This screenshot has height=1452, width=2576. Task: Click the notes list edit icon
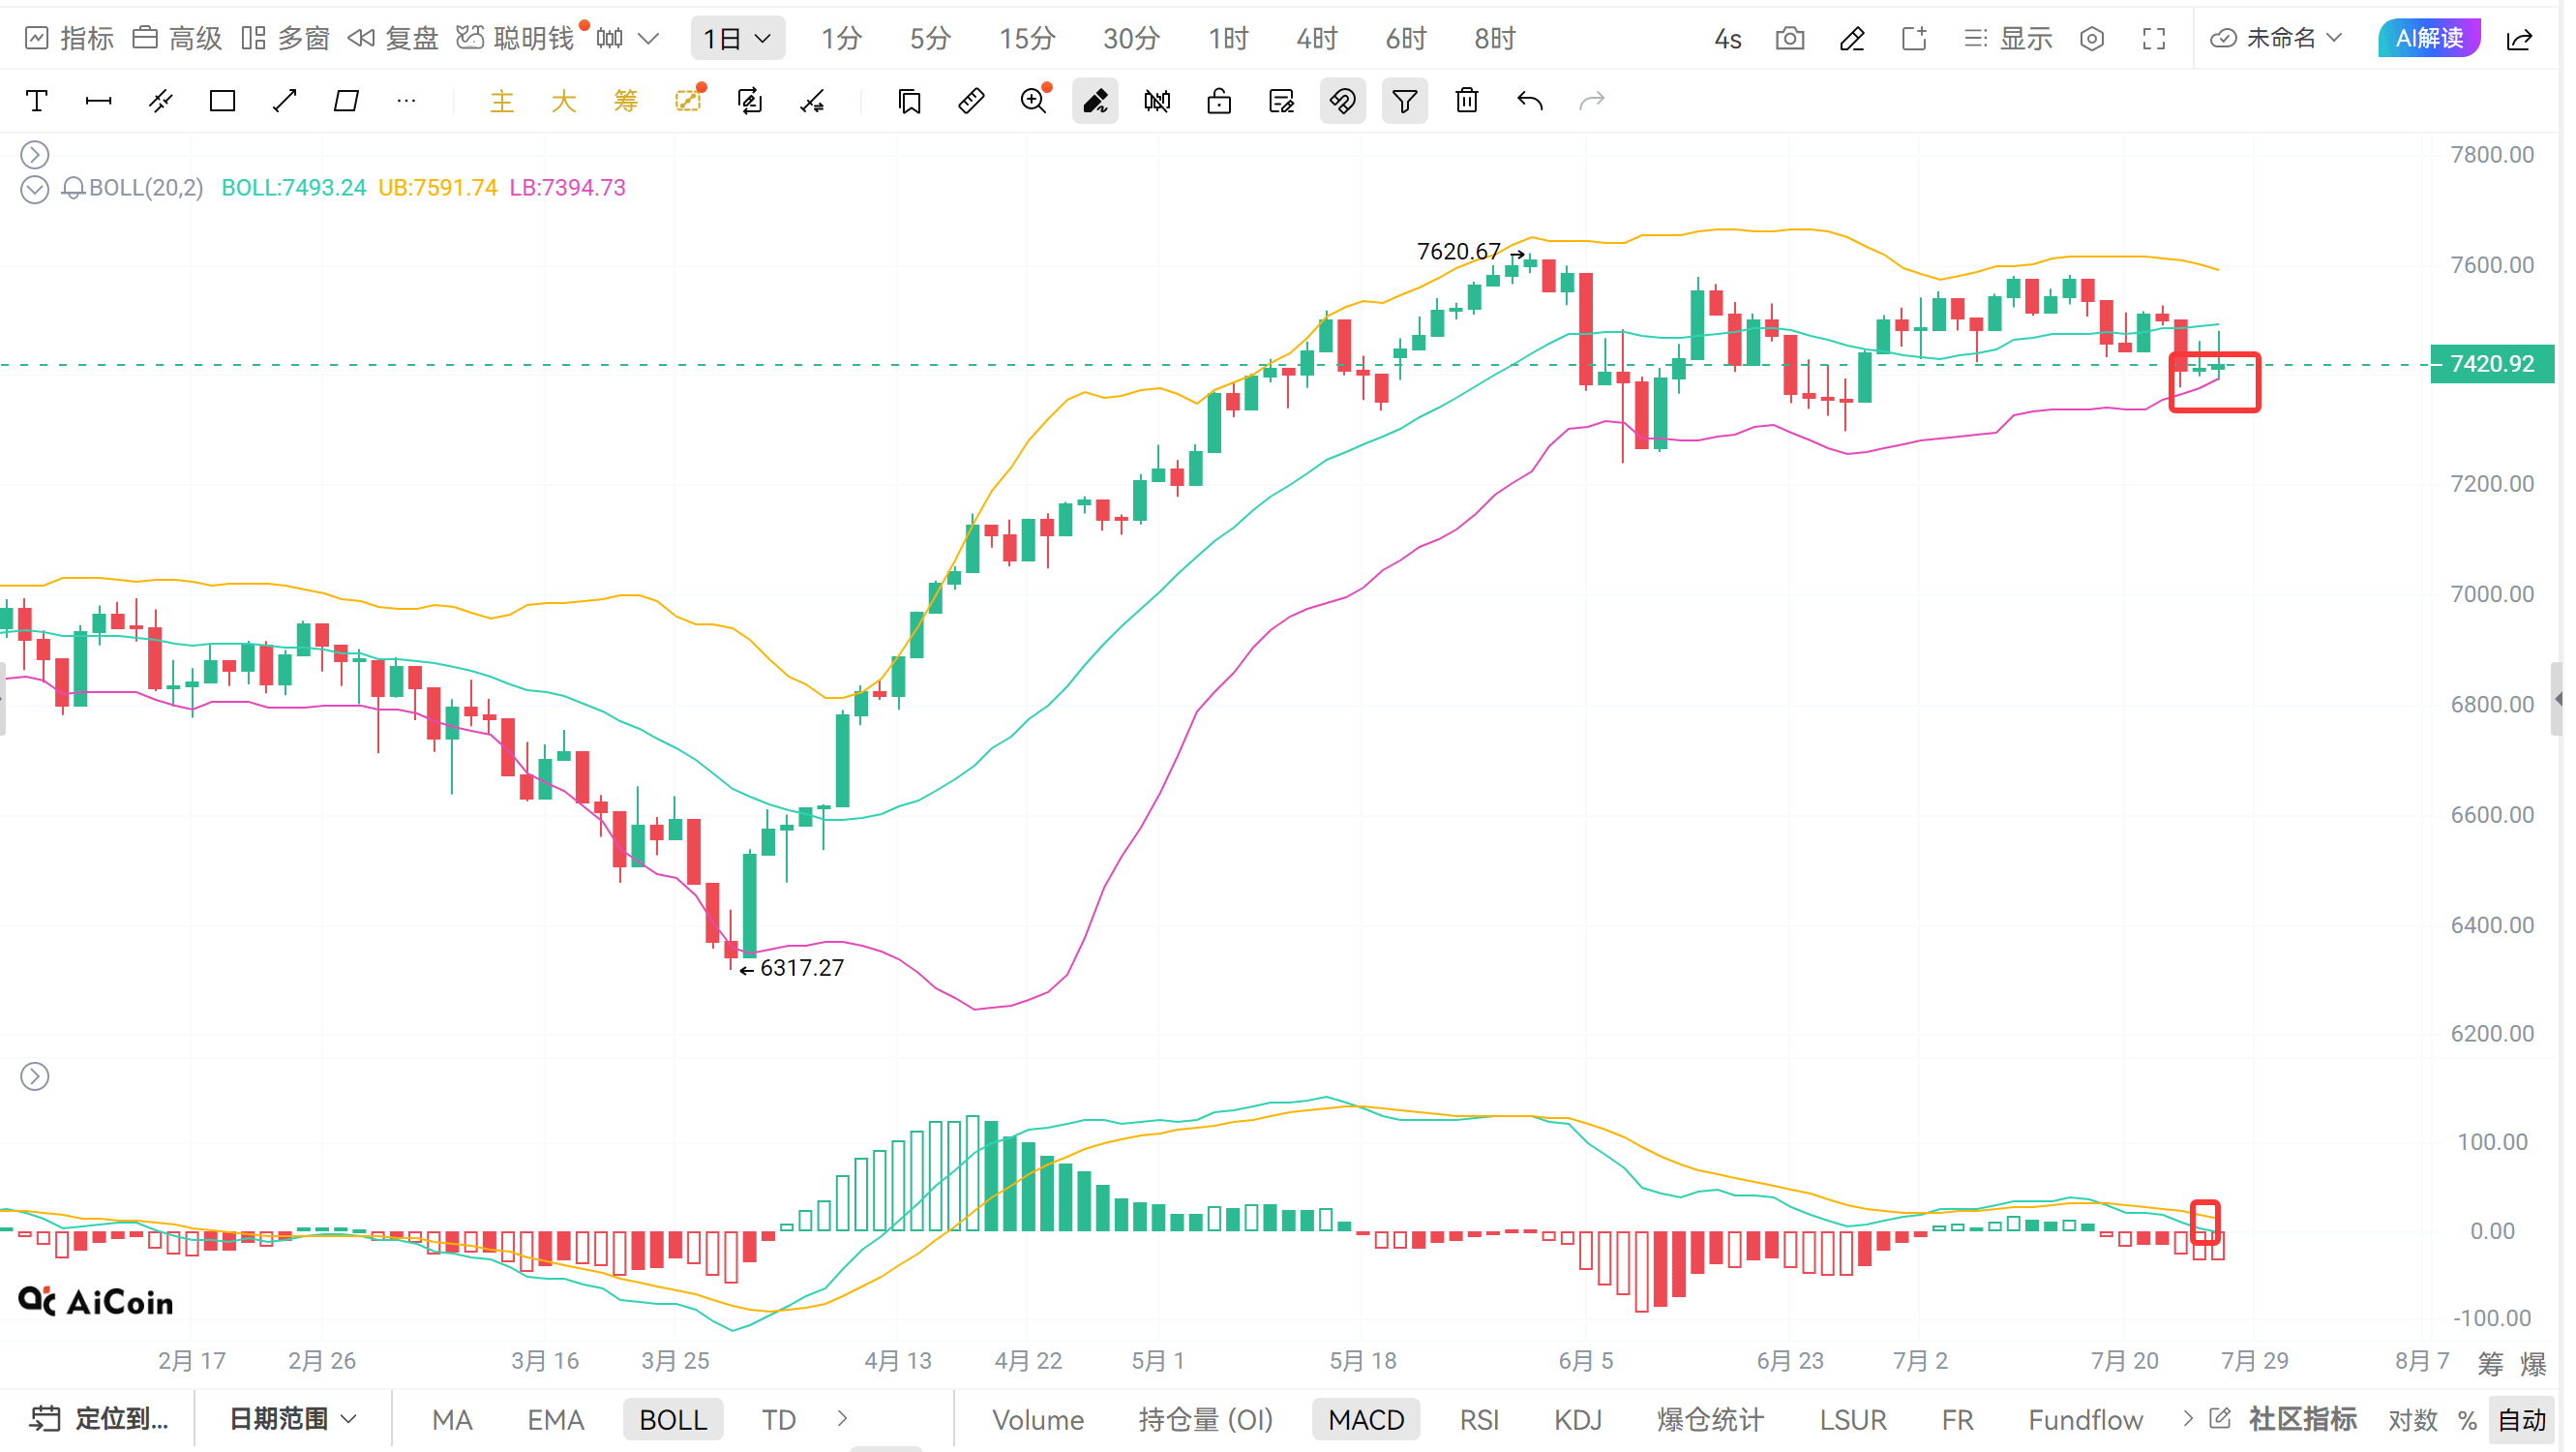[x=1281, y=101]
